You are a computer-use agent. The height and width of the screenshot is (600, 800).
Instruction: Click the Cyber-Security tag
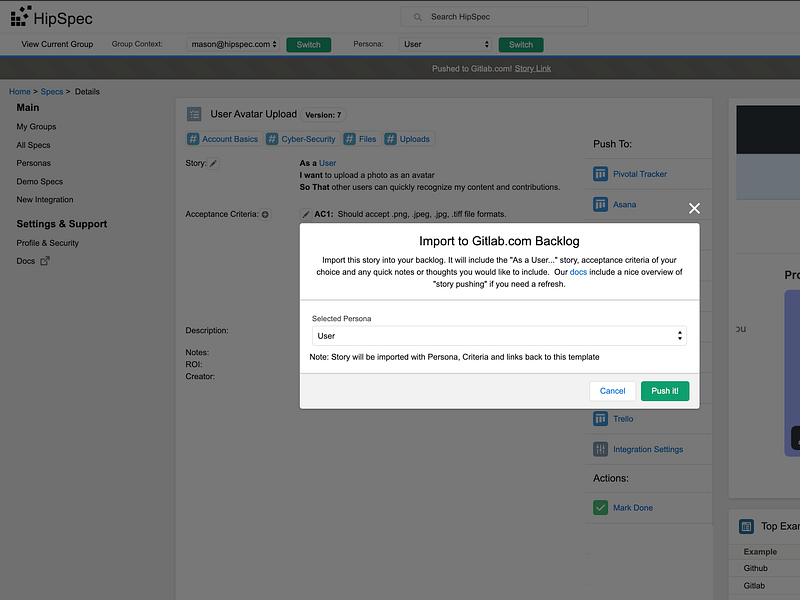(x=303, y=139)
